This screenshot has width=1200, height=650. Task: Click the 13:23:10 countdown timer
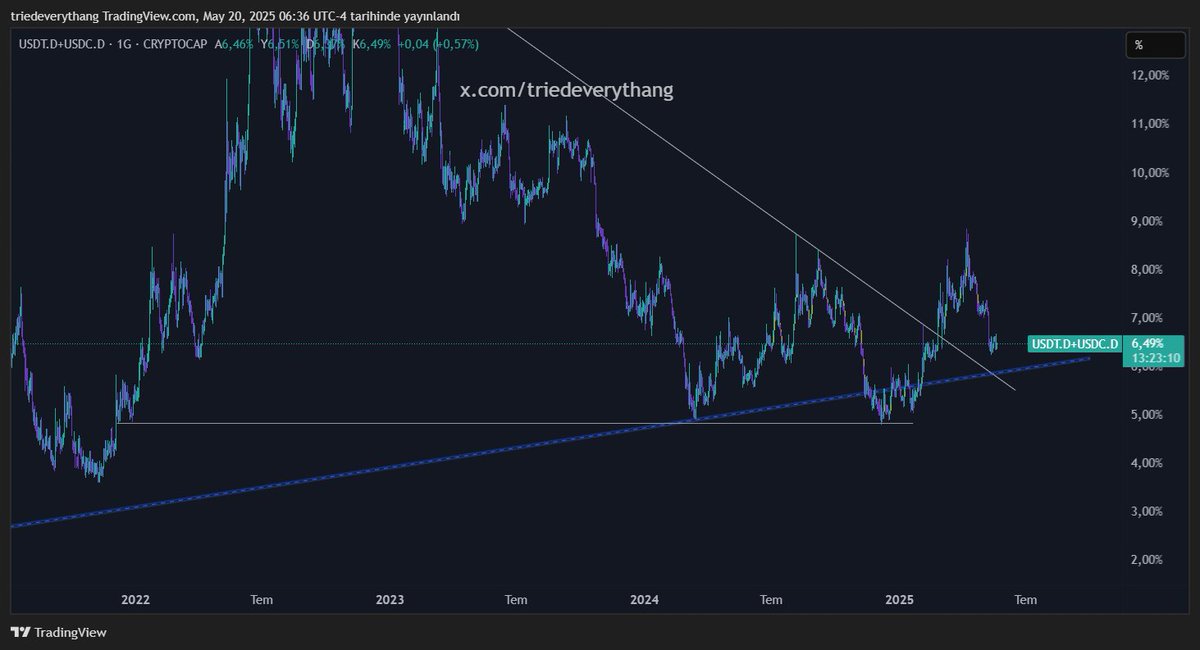1157,358
